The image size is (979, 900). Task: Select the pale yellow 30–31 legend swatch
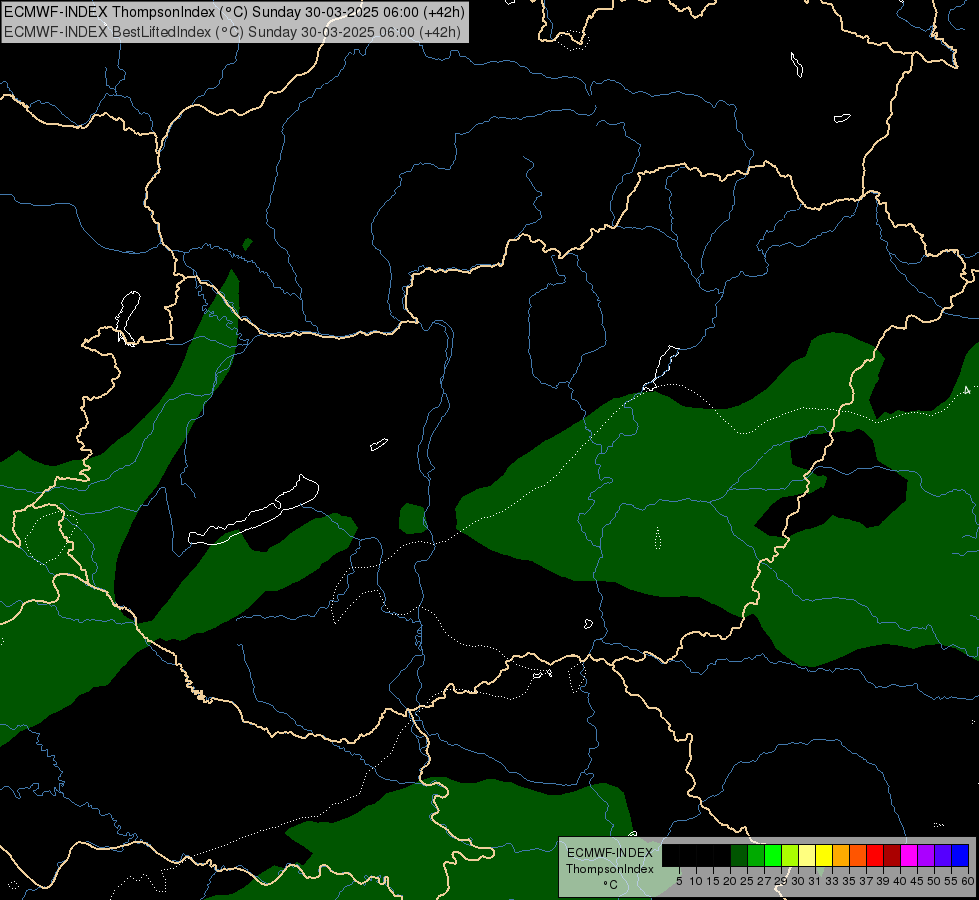click(x=807, y=855)
